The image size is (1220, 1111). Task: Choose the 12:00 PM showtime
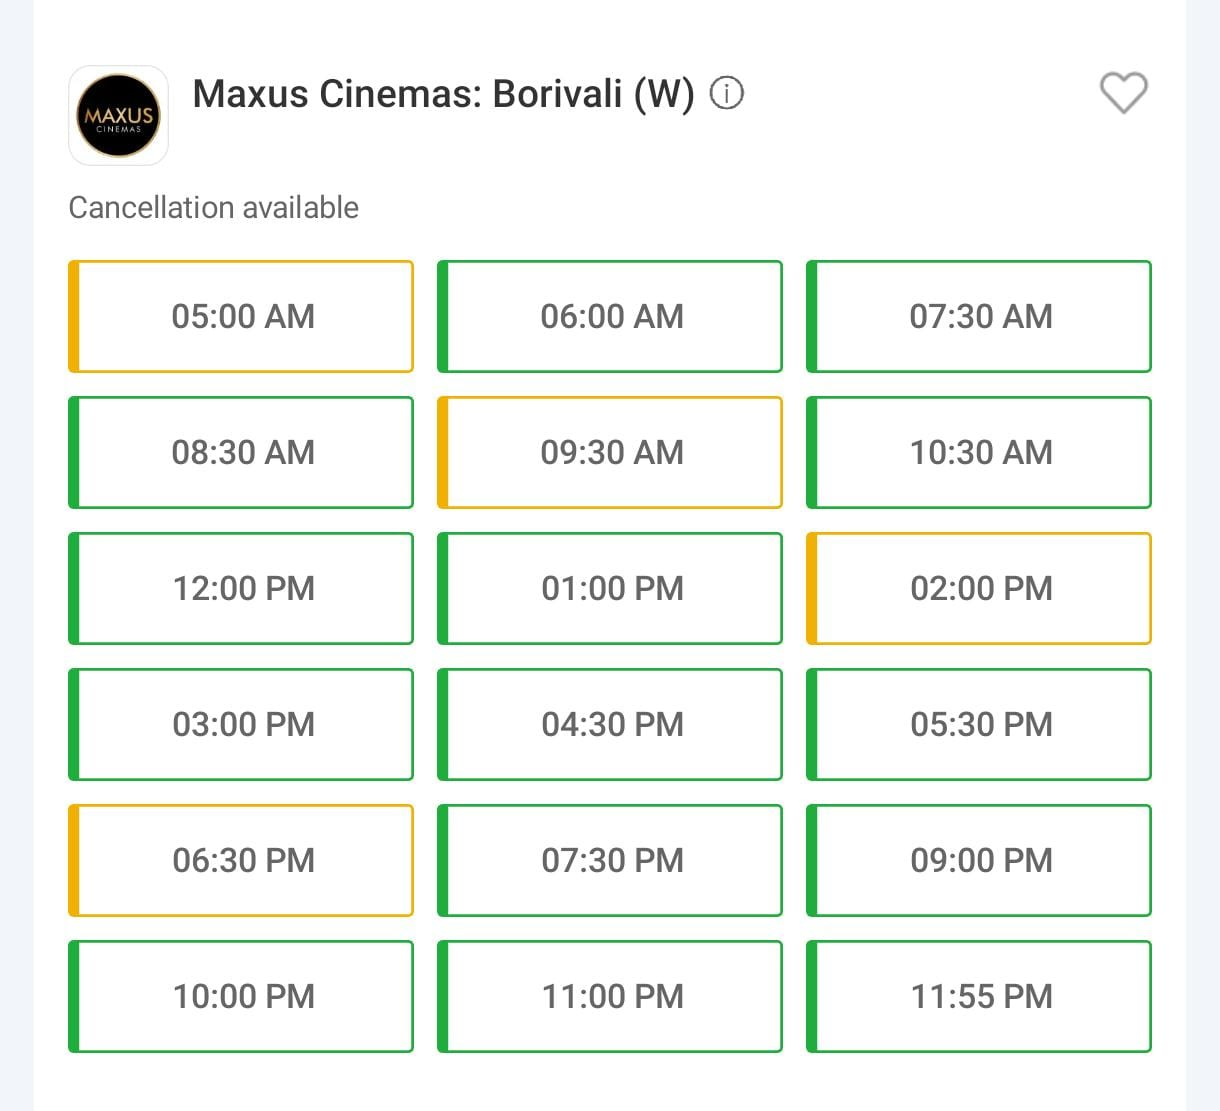[242, 589]
